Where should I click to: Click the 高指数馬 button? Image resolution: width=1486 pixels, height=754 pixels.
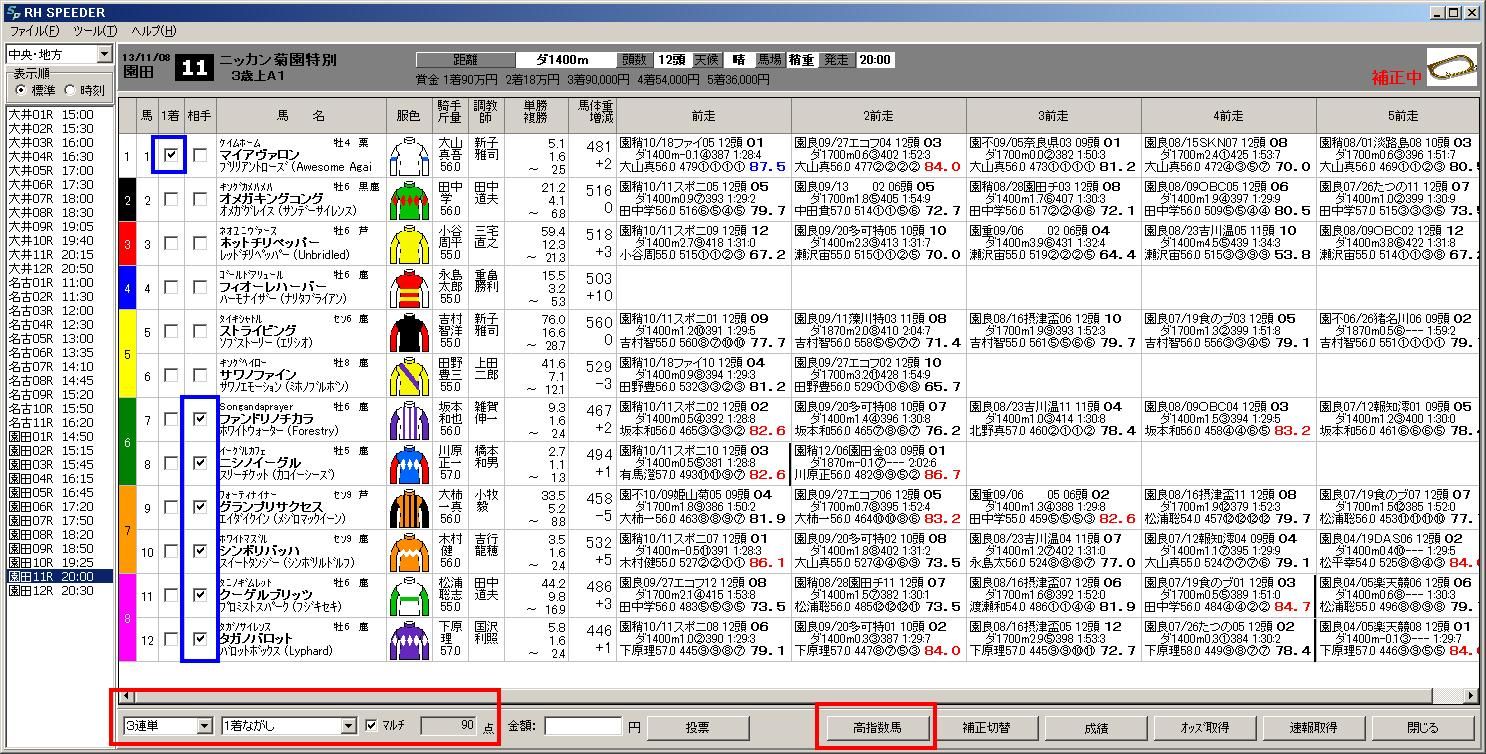(x=877, y=727)
